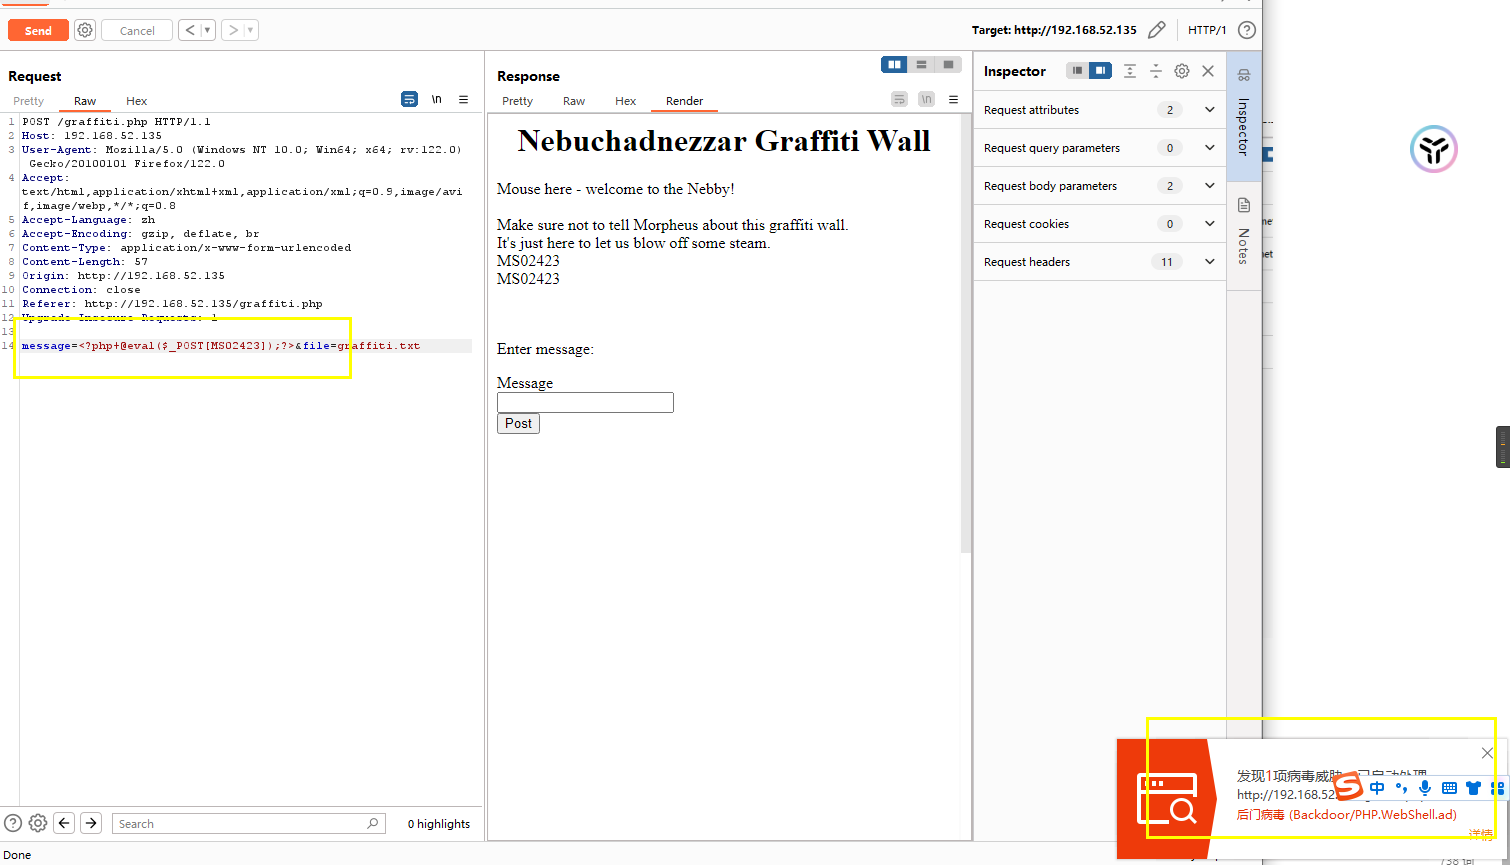
Task: Click the magnifier icon in search box
Action: (373, 823)
